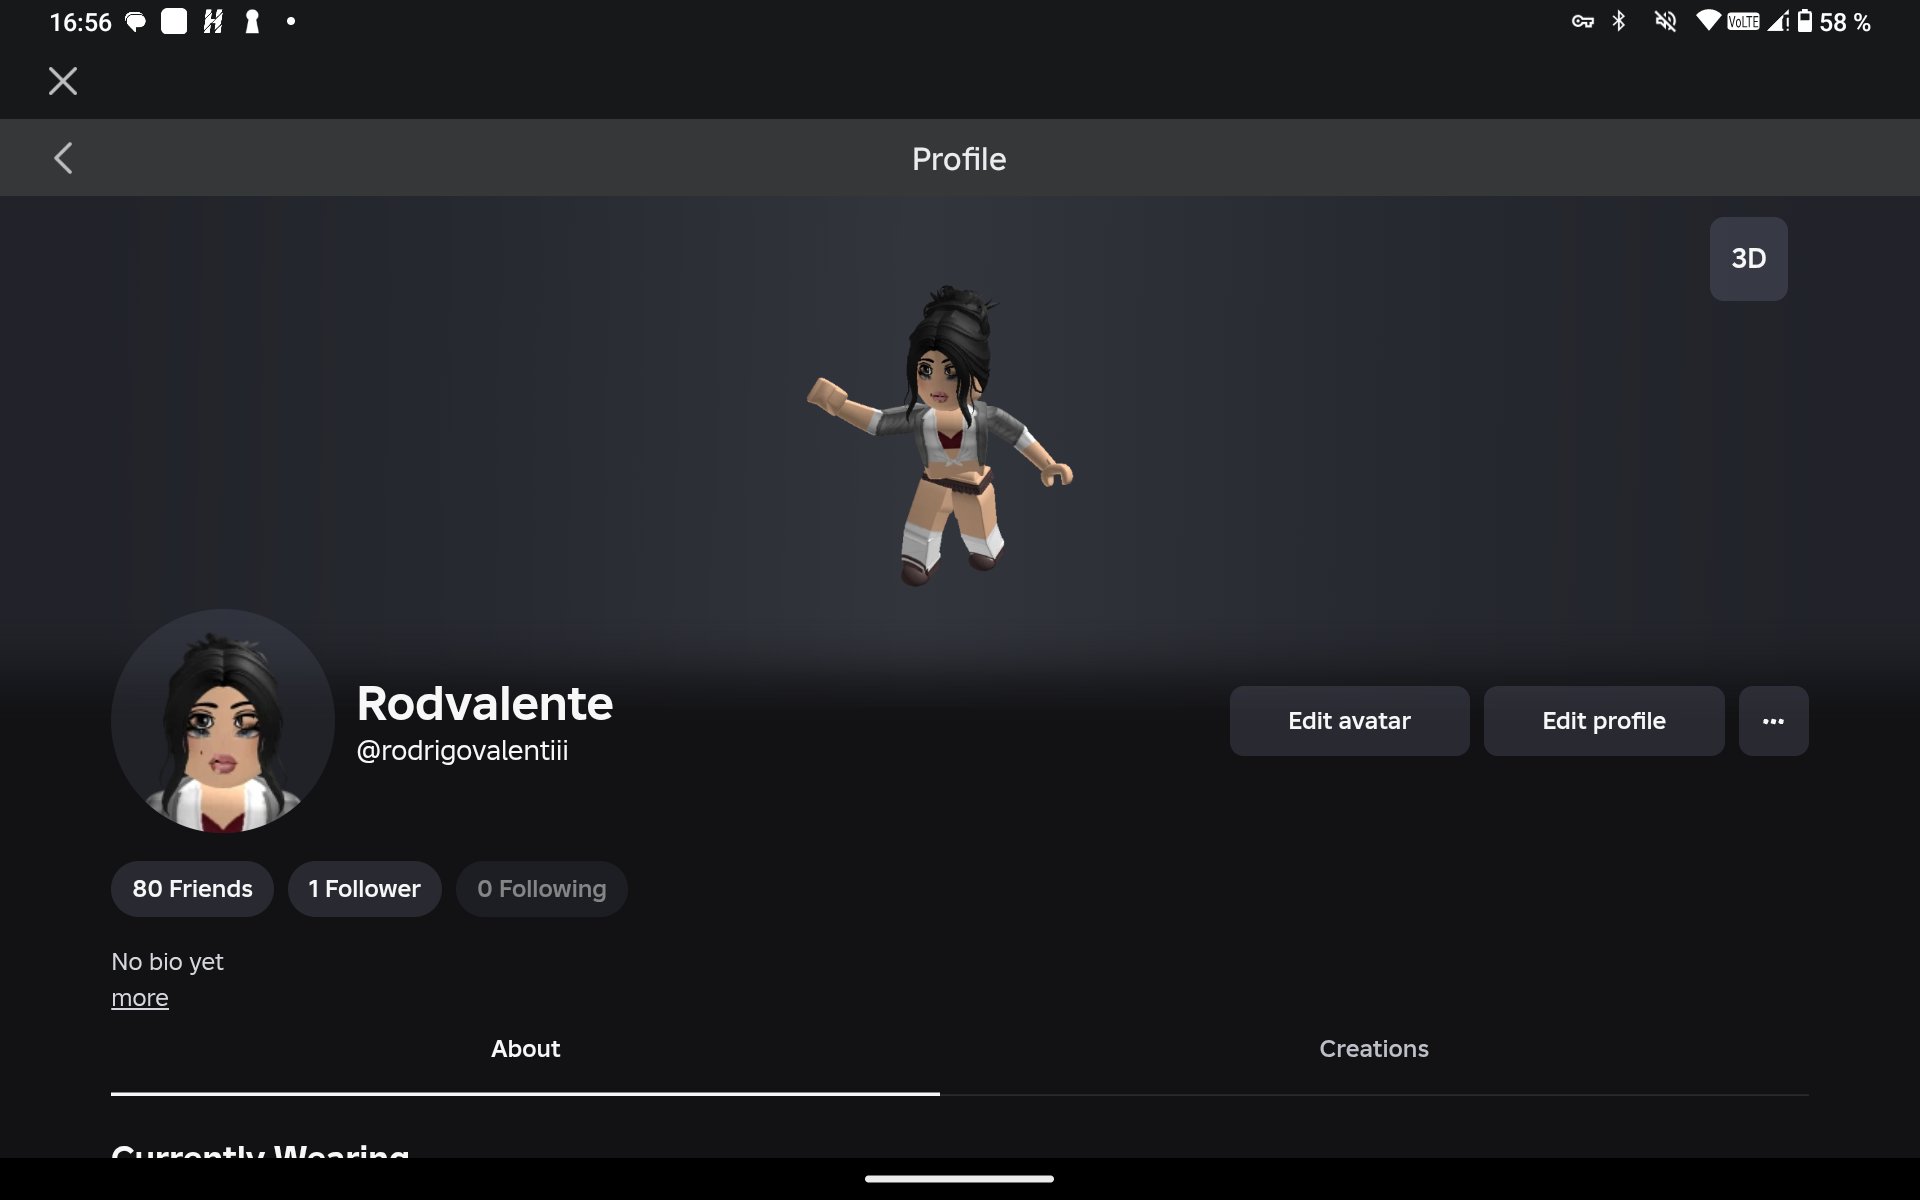1920x1200 pixels.
Task: Go back using the left chevron
Action: click(x=63, y=158)
